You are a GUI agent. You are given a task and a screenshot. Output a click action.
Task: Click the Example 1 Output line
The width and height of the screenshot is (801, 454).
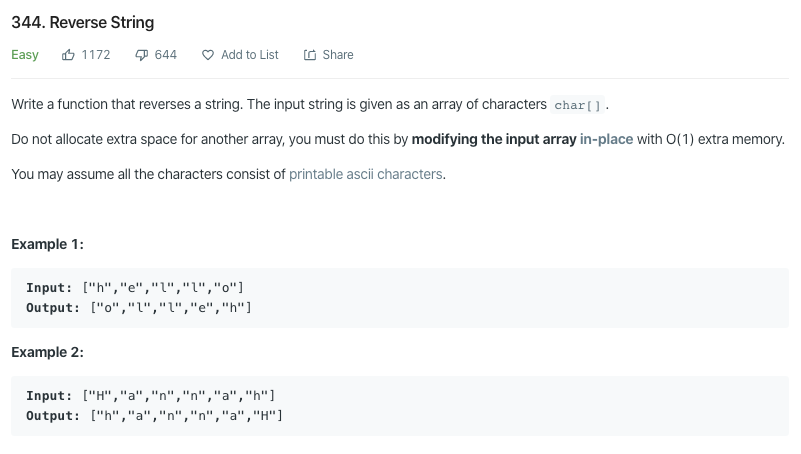tap(138, 307)
